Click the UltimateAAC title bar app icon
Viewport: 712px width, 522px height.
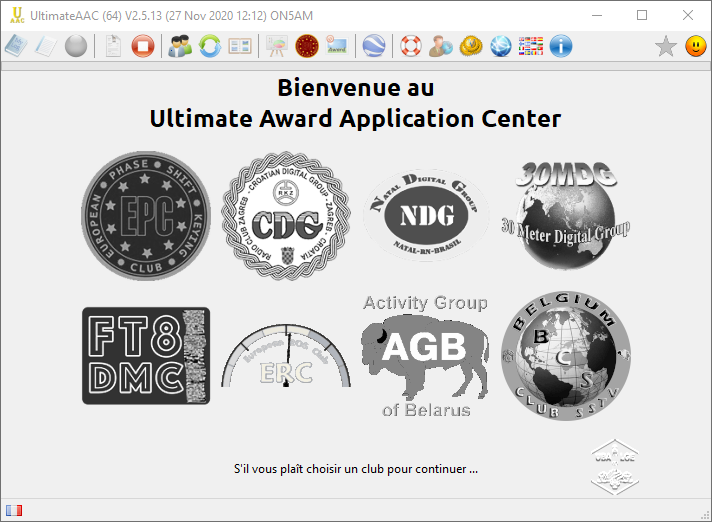(17, 15)
